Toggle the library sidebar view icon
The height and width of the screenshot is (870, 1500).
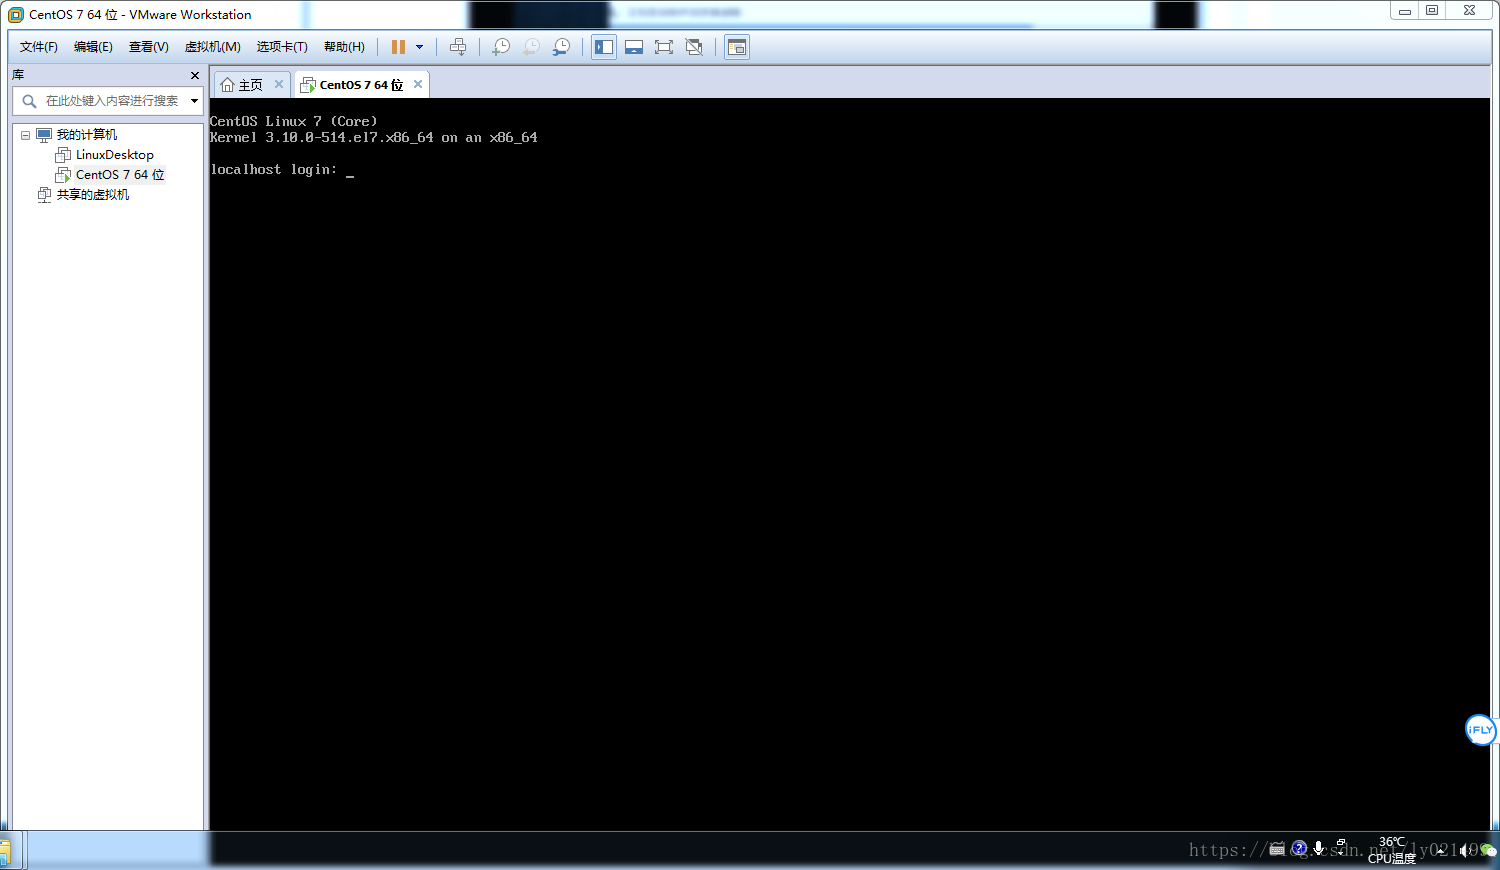[604, 47]
